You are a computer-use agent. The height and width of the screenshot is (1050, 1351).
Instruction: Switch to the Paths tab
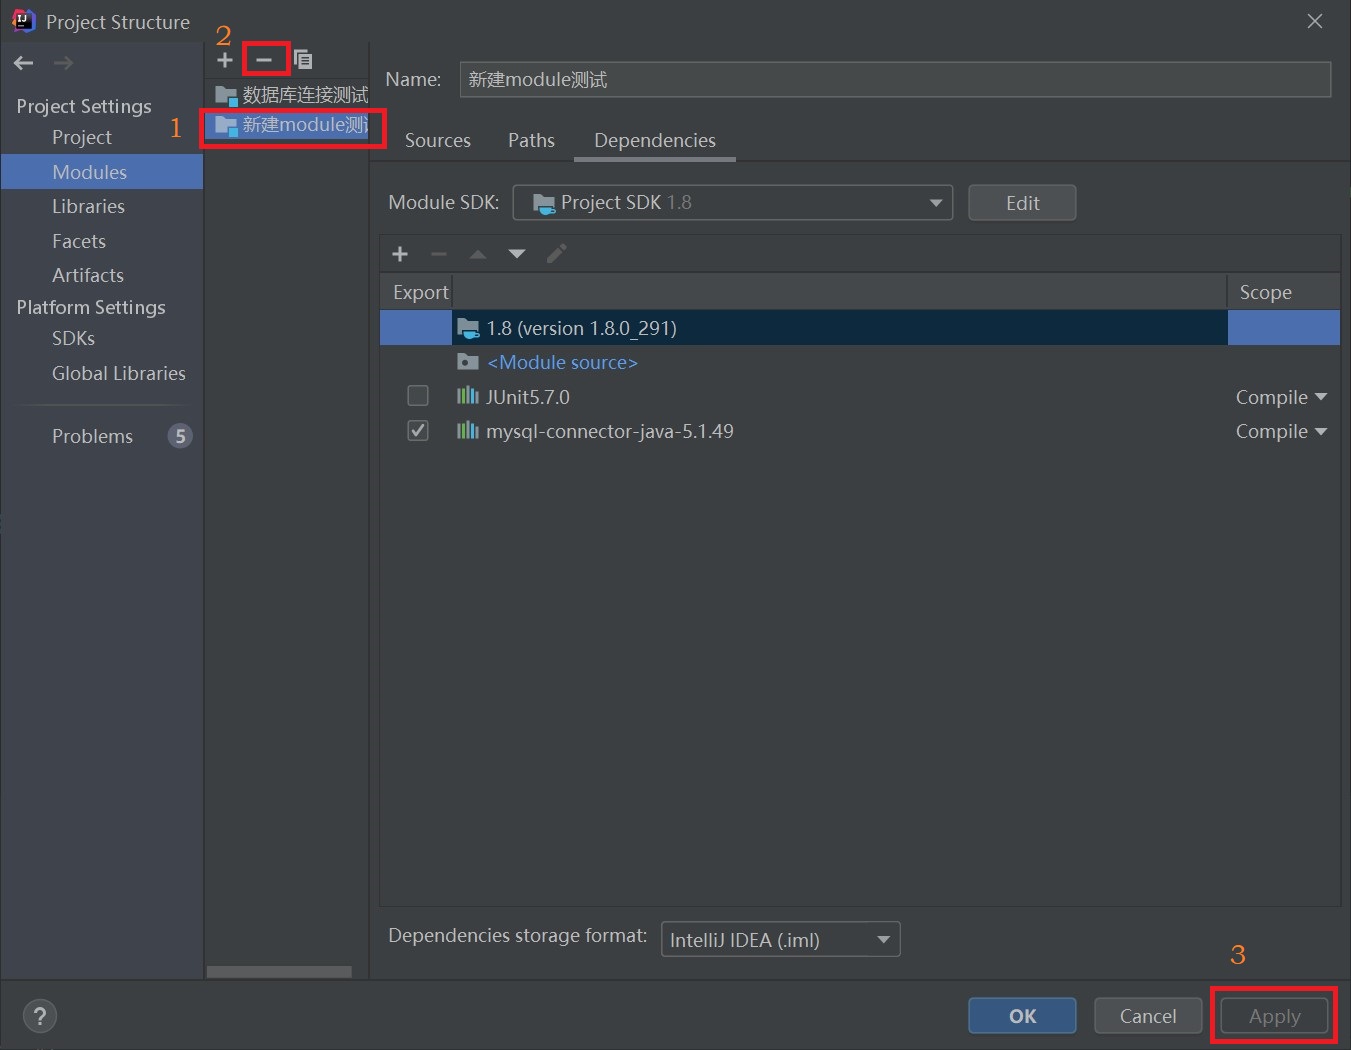pos(531,140)
